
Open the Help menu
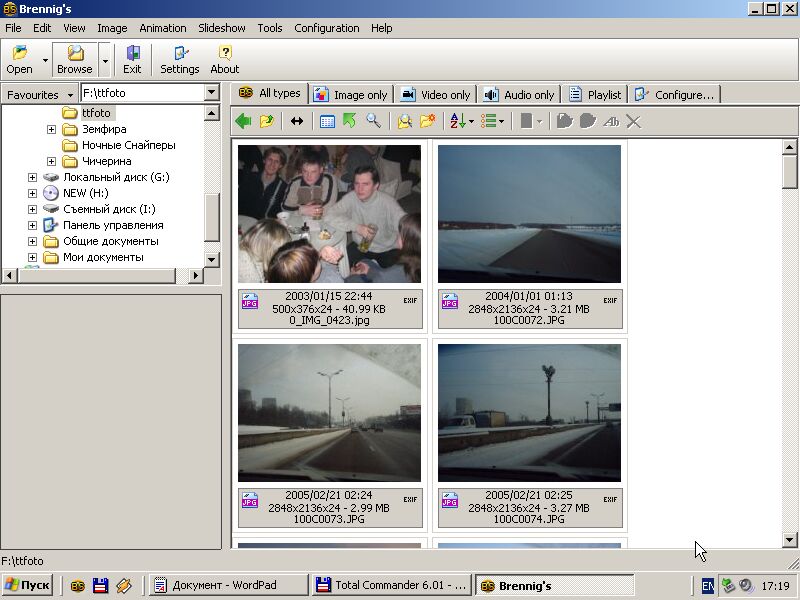(382, 28)
